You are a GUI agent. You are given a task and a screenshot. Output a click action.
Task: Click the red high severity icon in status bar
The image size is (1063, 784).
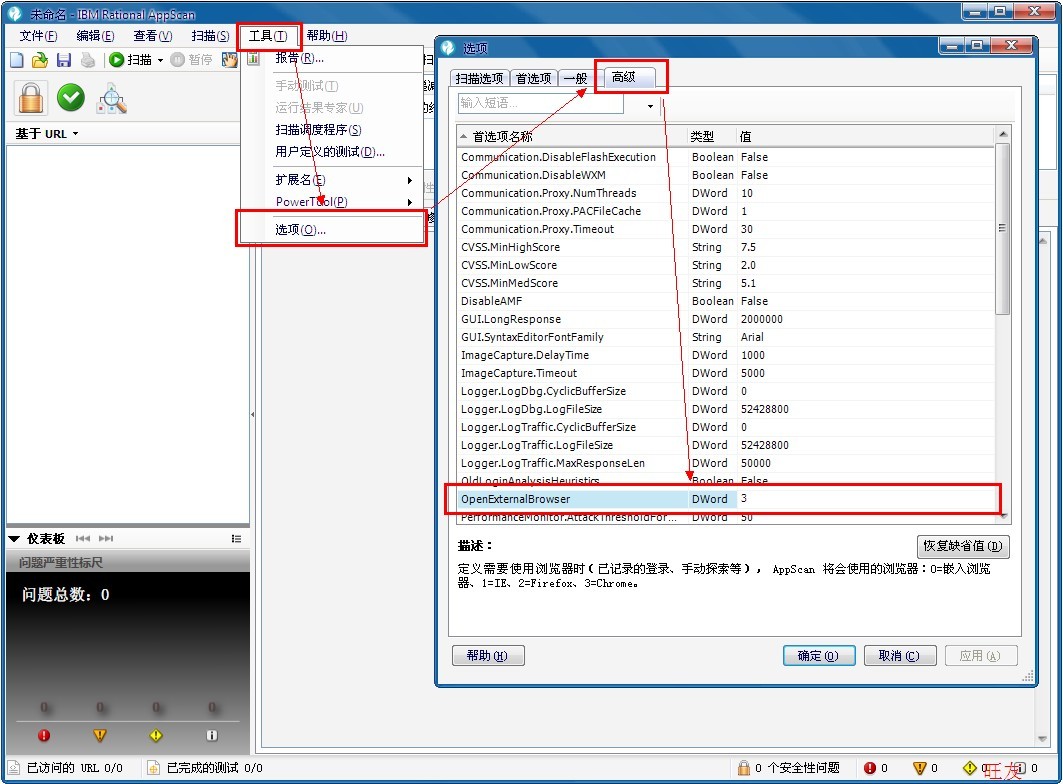click(x=870, y=768)
